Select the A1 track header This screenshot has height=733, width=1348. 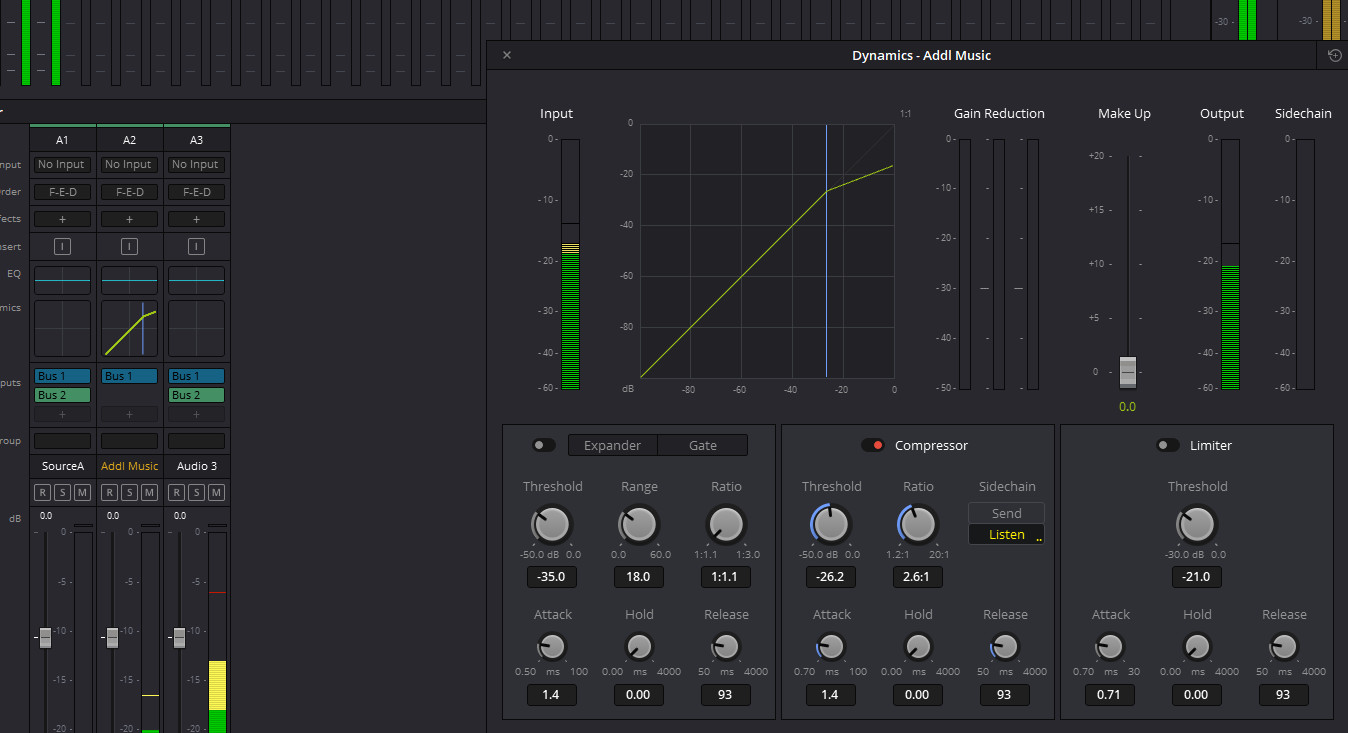click(62, 139)
